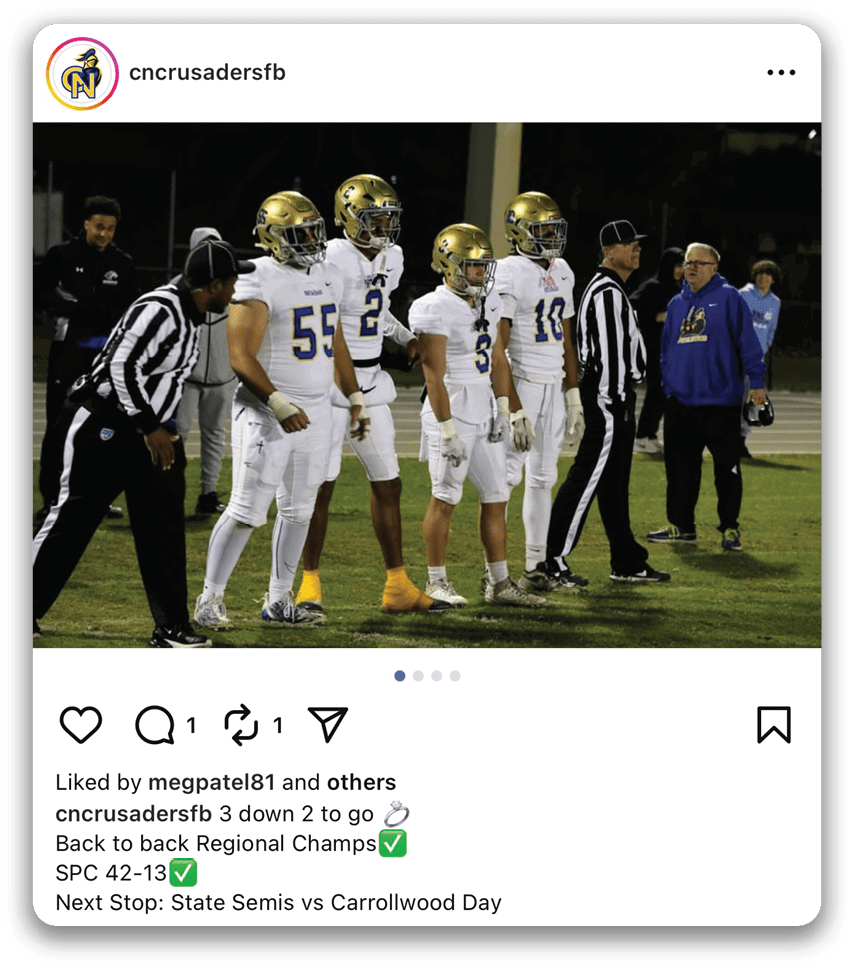Open megpatel81's profile
This screenshot has height=968, width=854.
(x=211, y=782)
